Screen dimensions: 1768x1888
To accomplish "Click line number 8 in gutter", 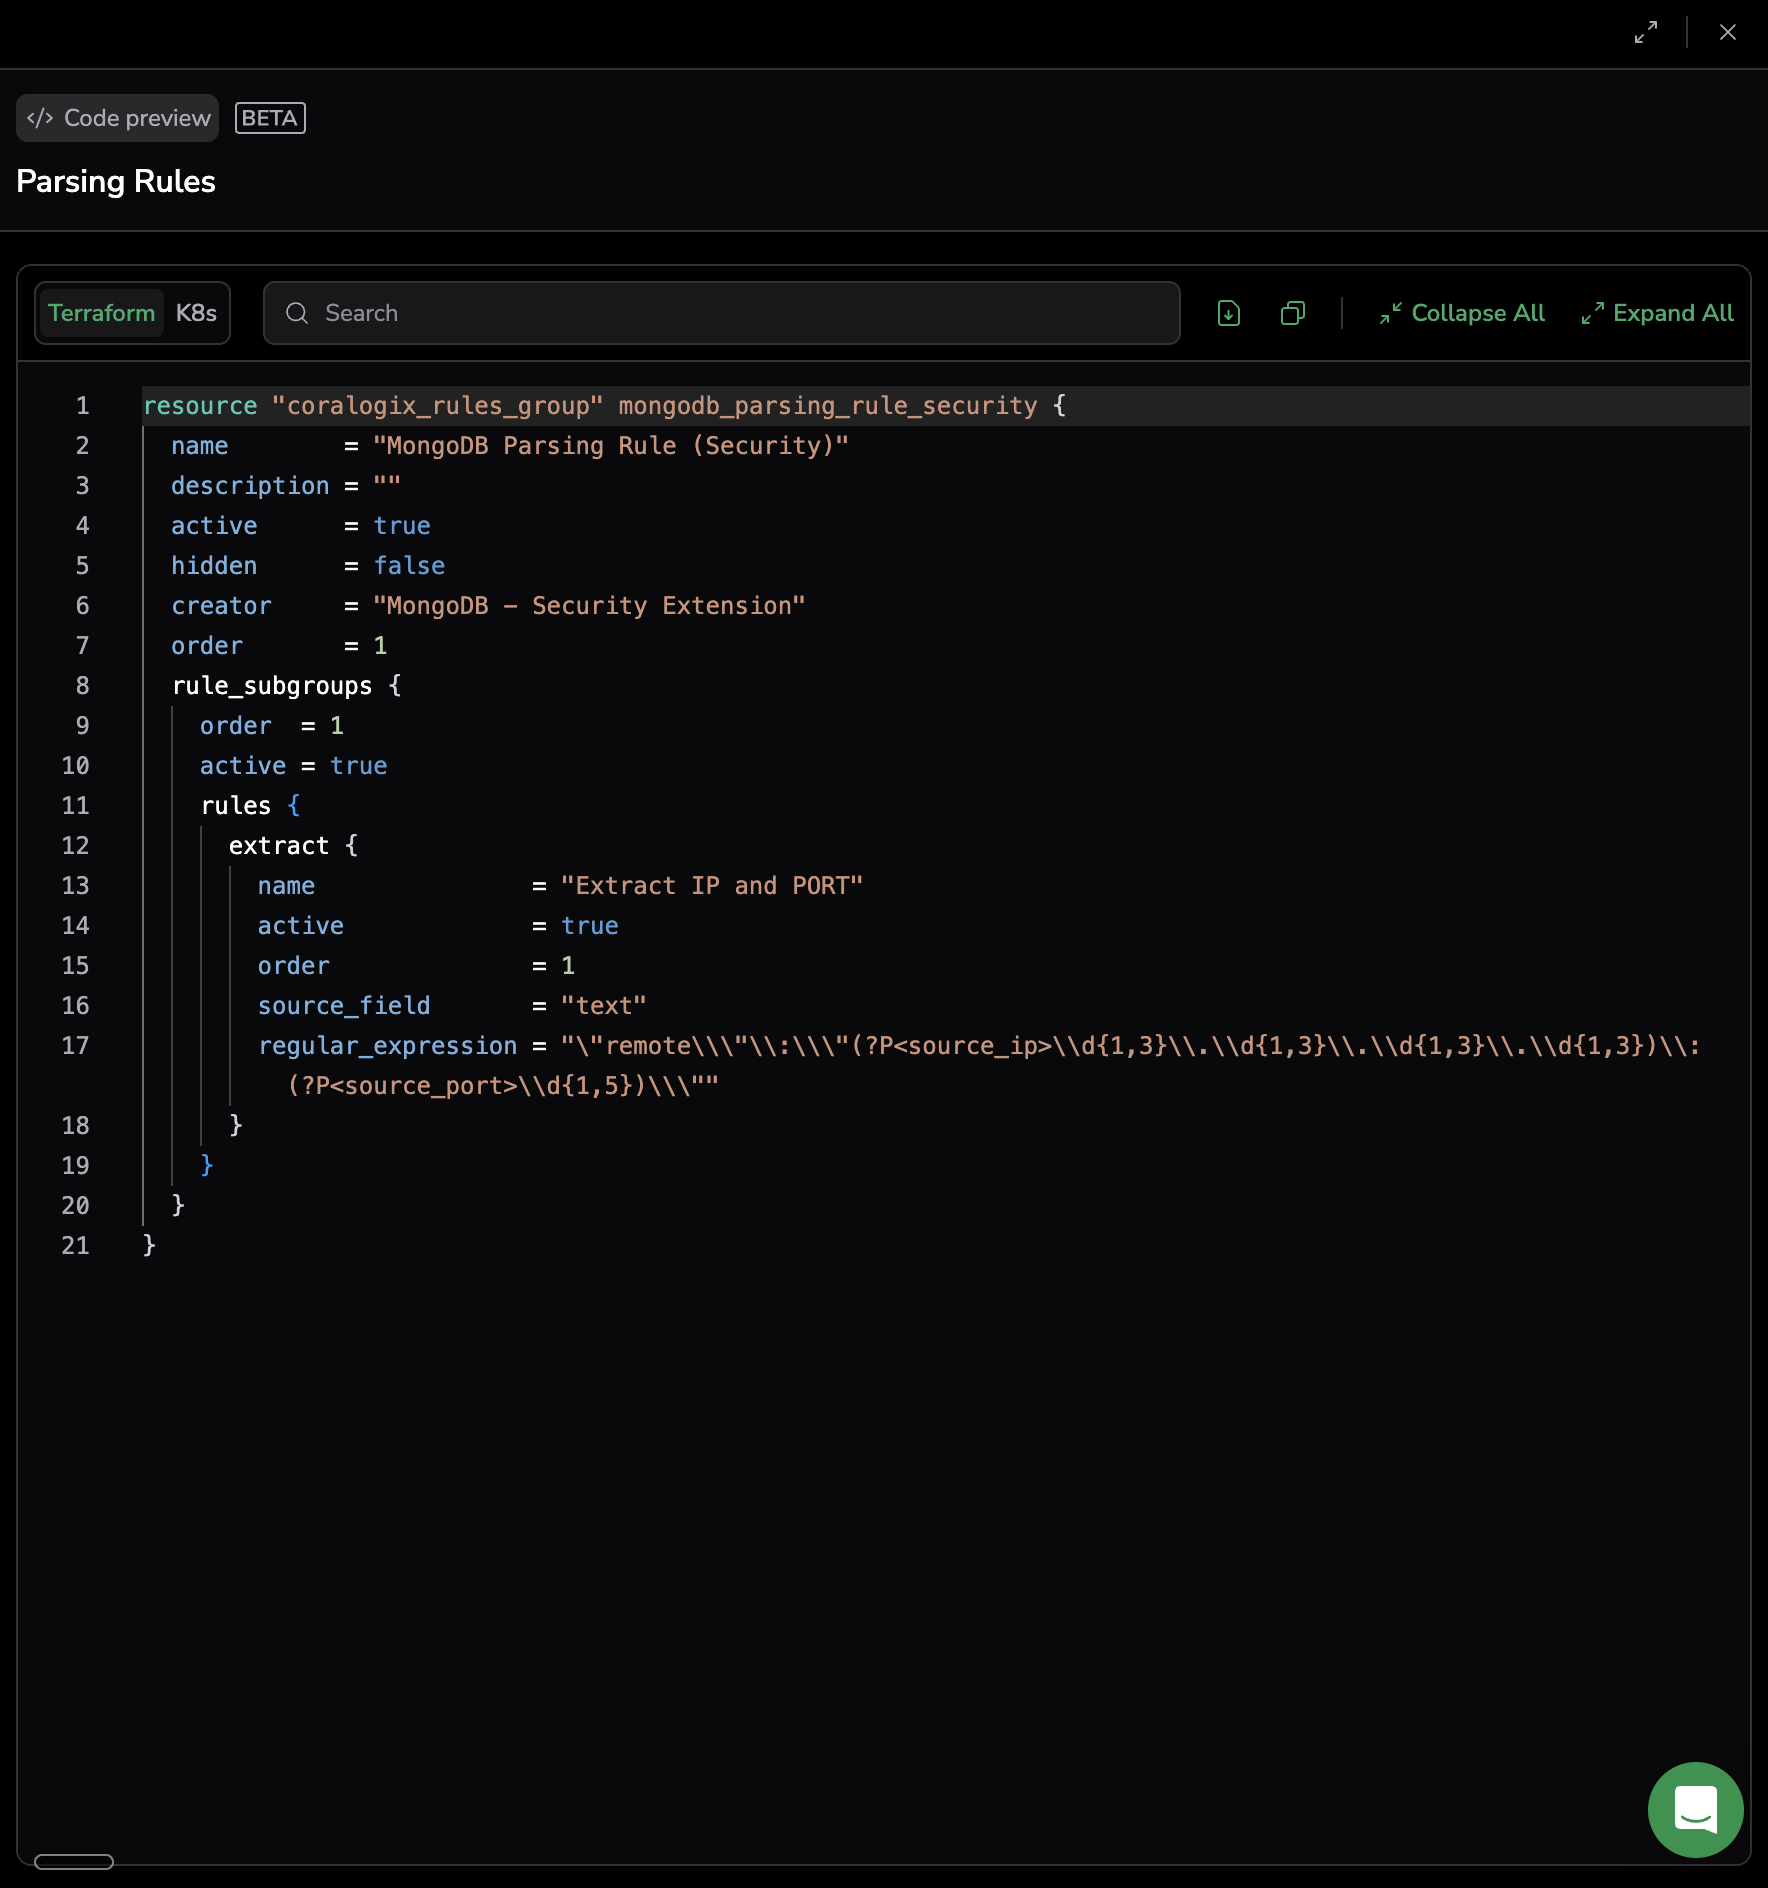I will click(82, 686).
